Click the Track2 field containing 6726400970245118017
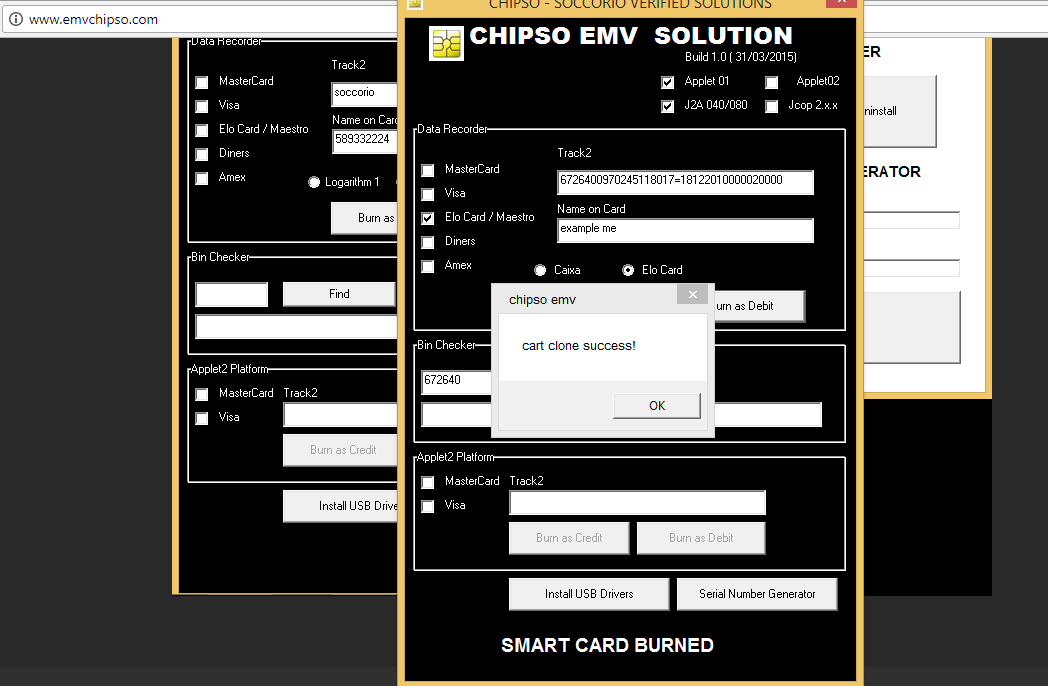1048x686 pixels. [685, 182]
